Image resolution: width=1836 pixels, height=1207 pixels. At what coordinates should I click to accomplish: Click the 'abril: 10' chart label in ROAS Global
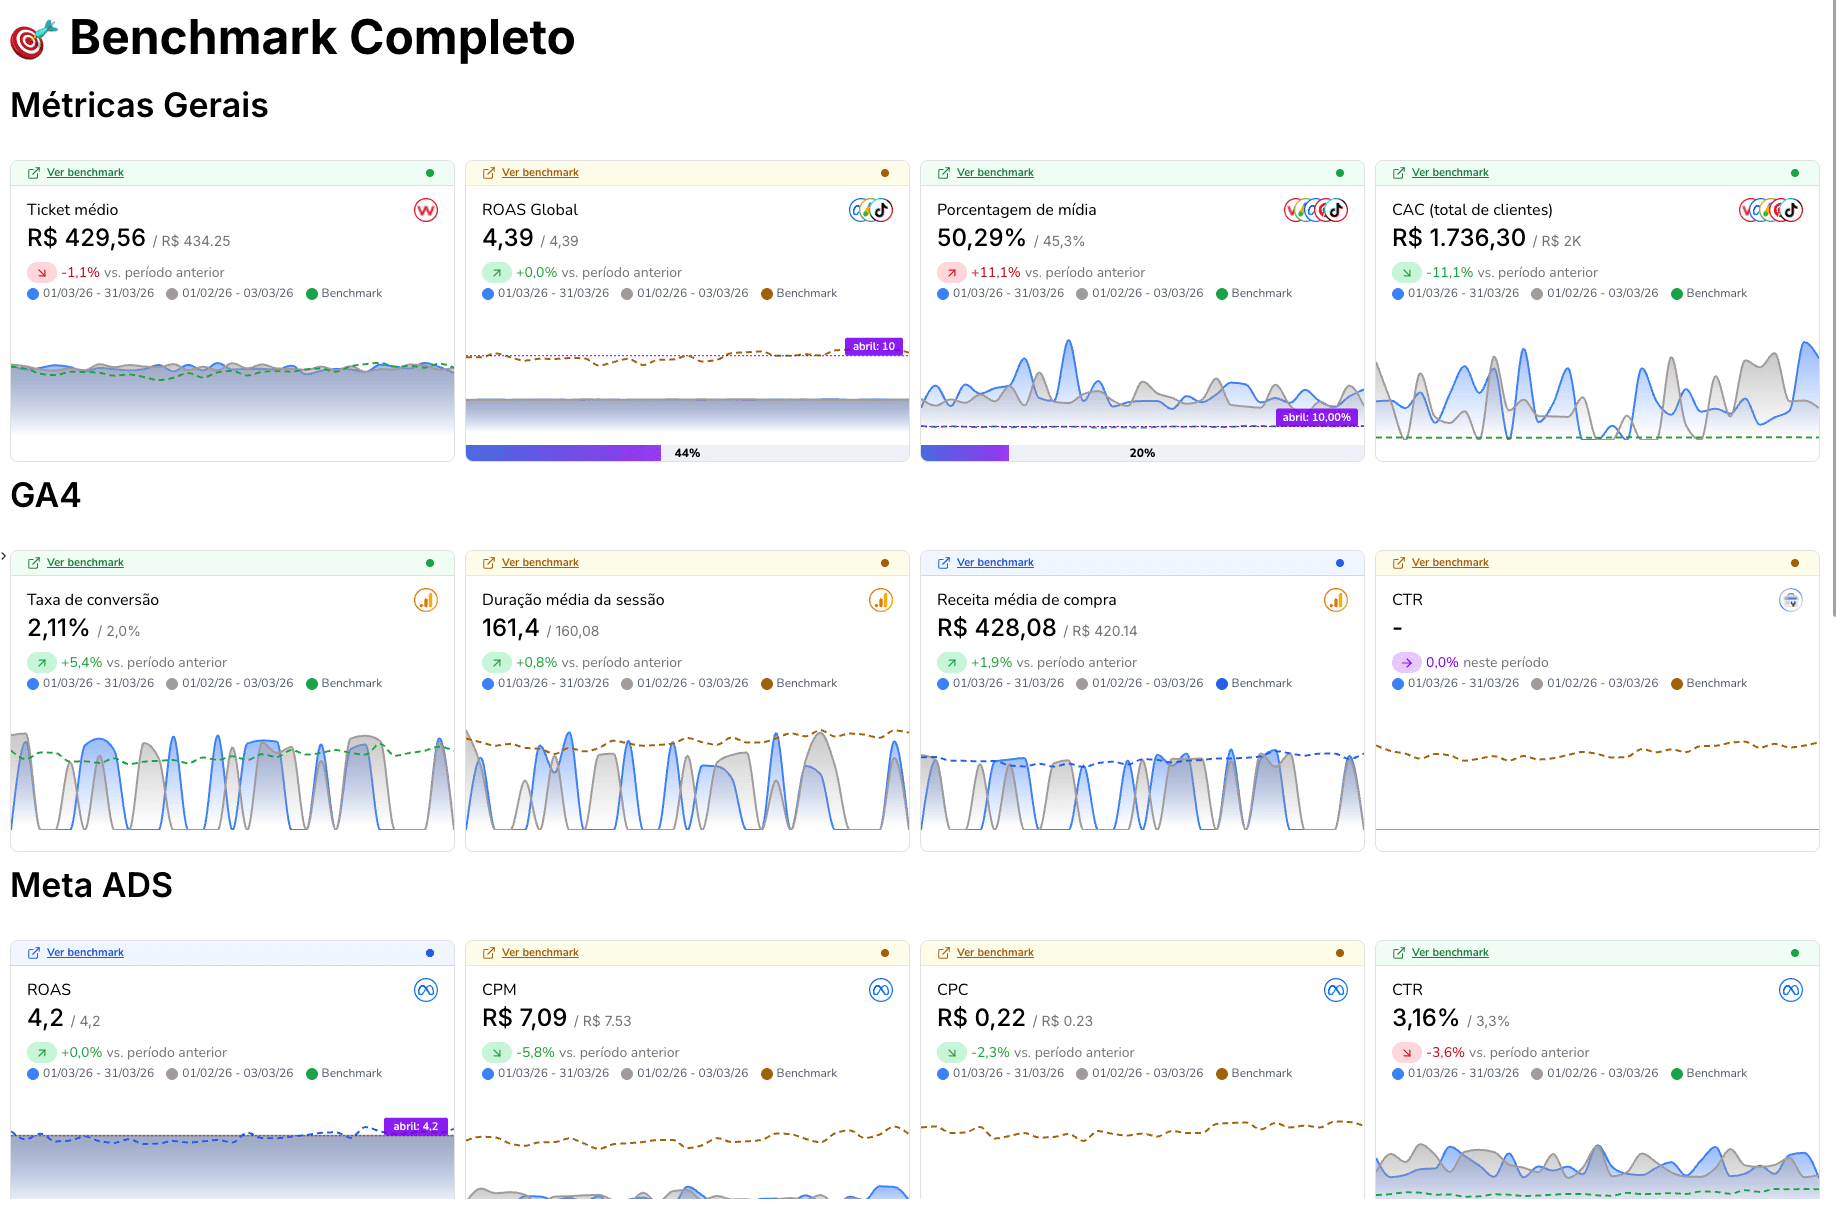point(874,347)
